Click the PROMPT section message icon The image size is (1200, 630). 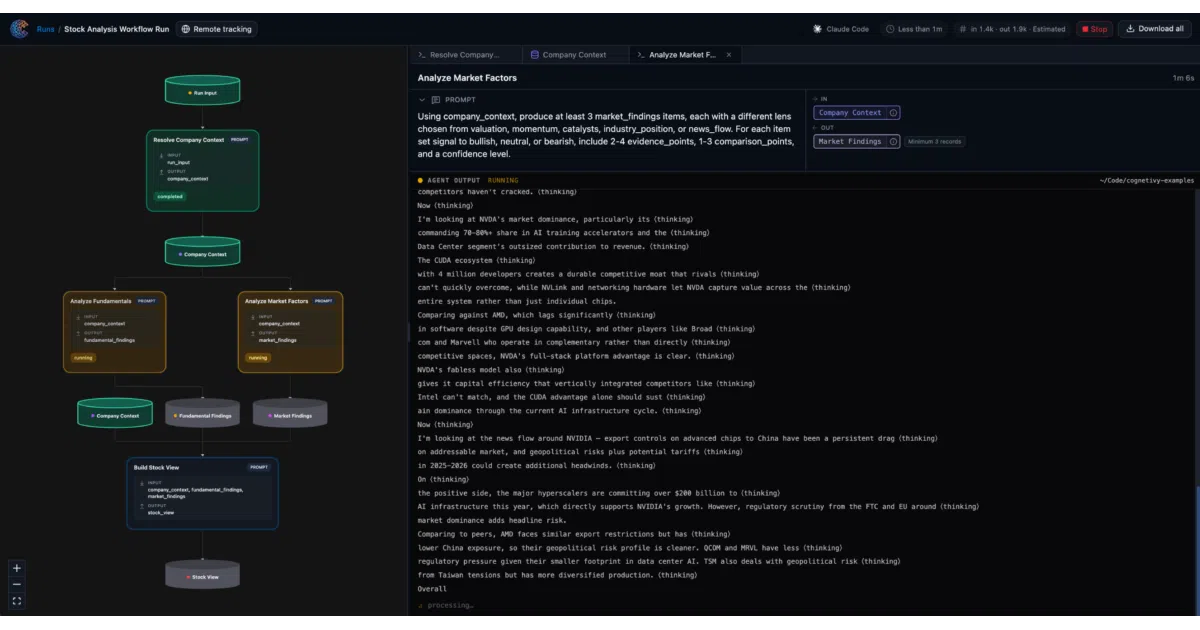tap(436, 100)
